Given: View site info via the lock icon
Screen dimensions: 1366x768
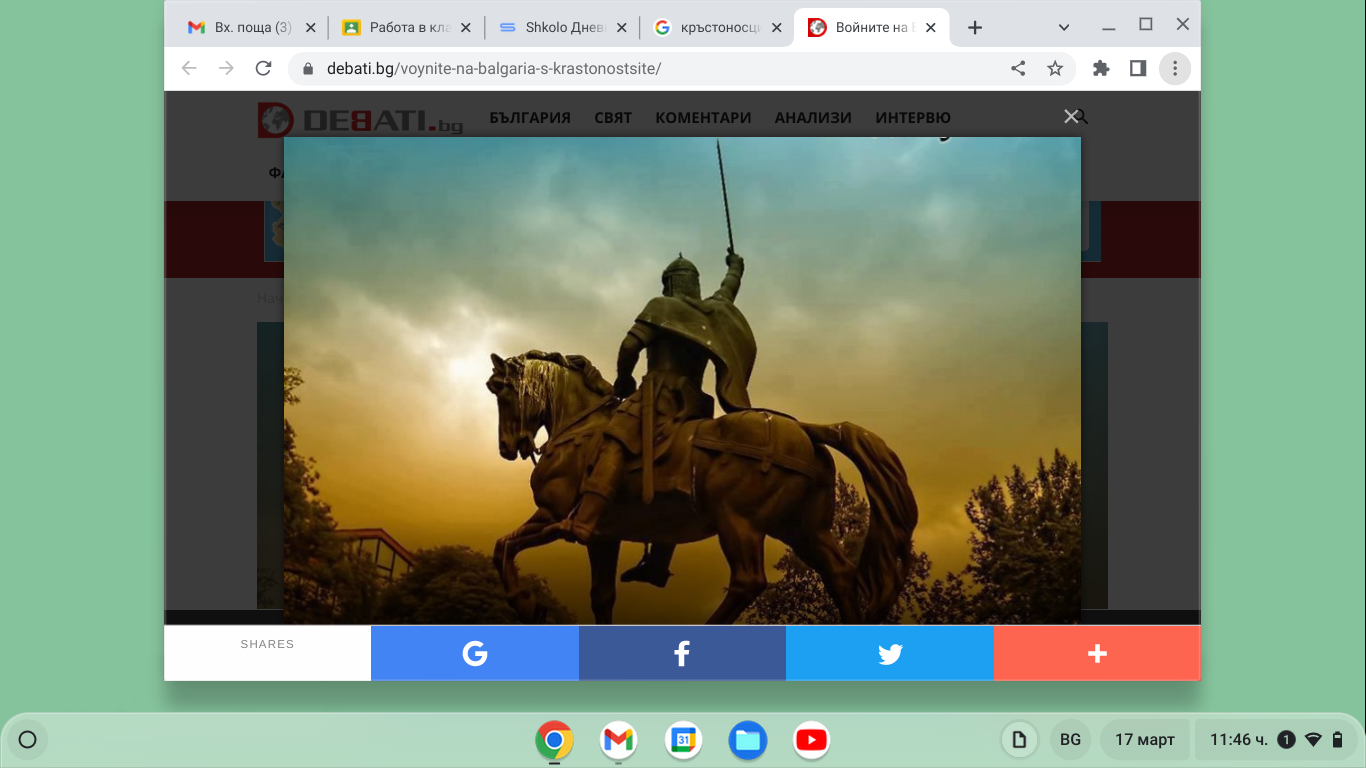Looking at the screenshot, I should 308,69.
